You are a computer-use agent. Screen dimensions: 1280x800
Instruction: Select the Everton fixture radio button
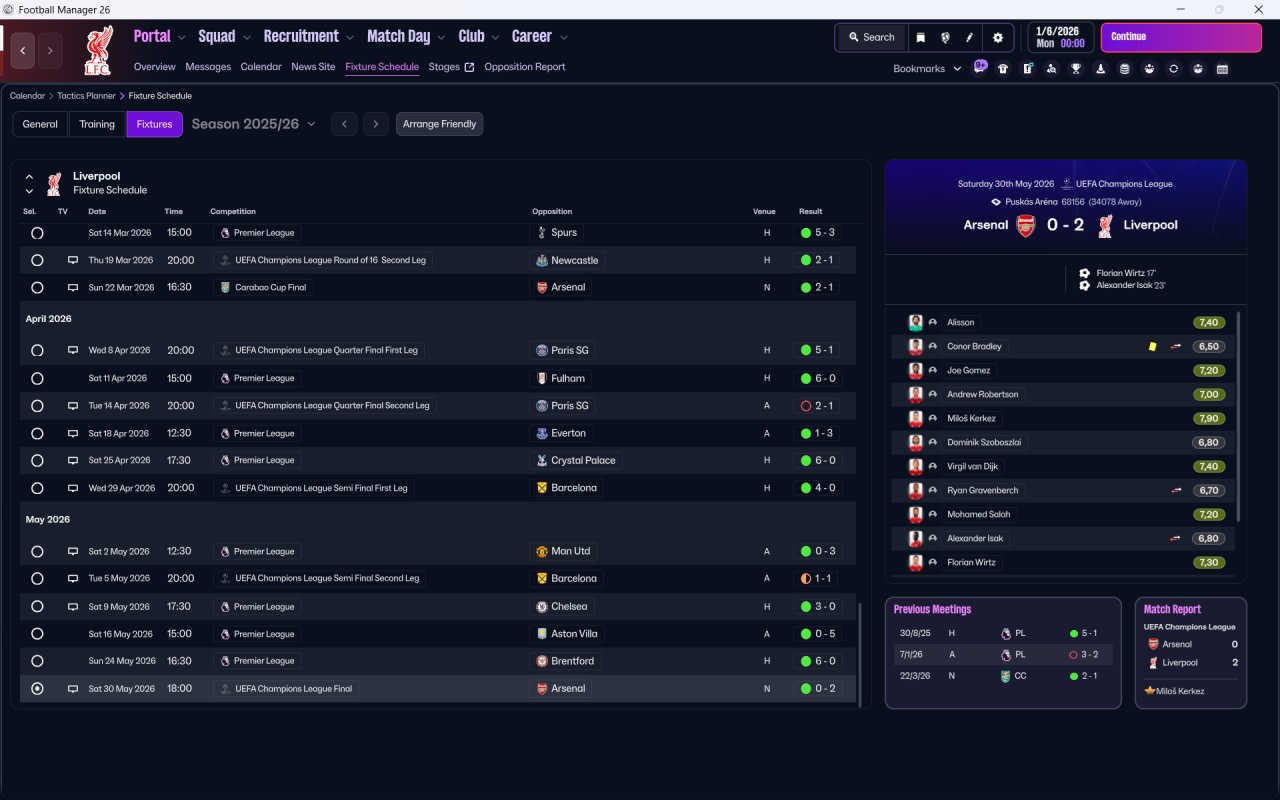[x=37, y=434]
